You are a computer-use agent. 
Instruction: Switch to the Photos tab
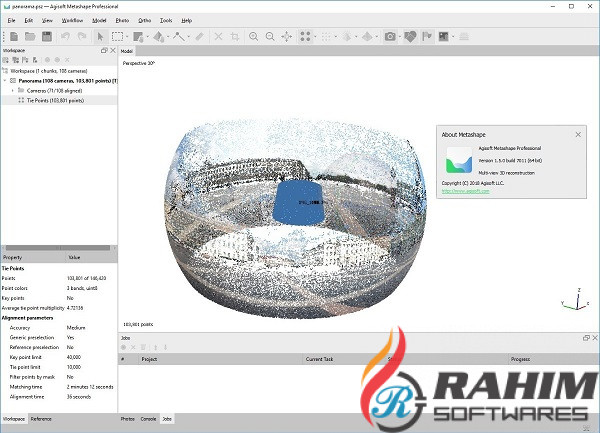[127, 419]
